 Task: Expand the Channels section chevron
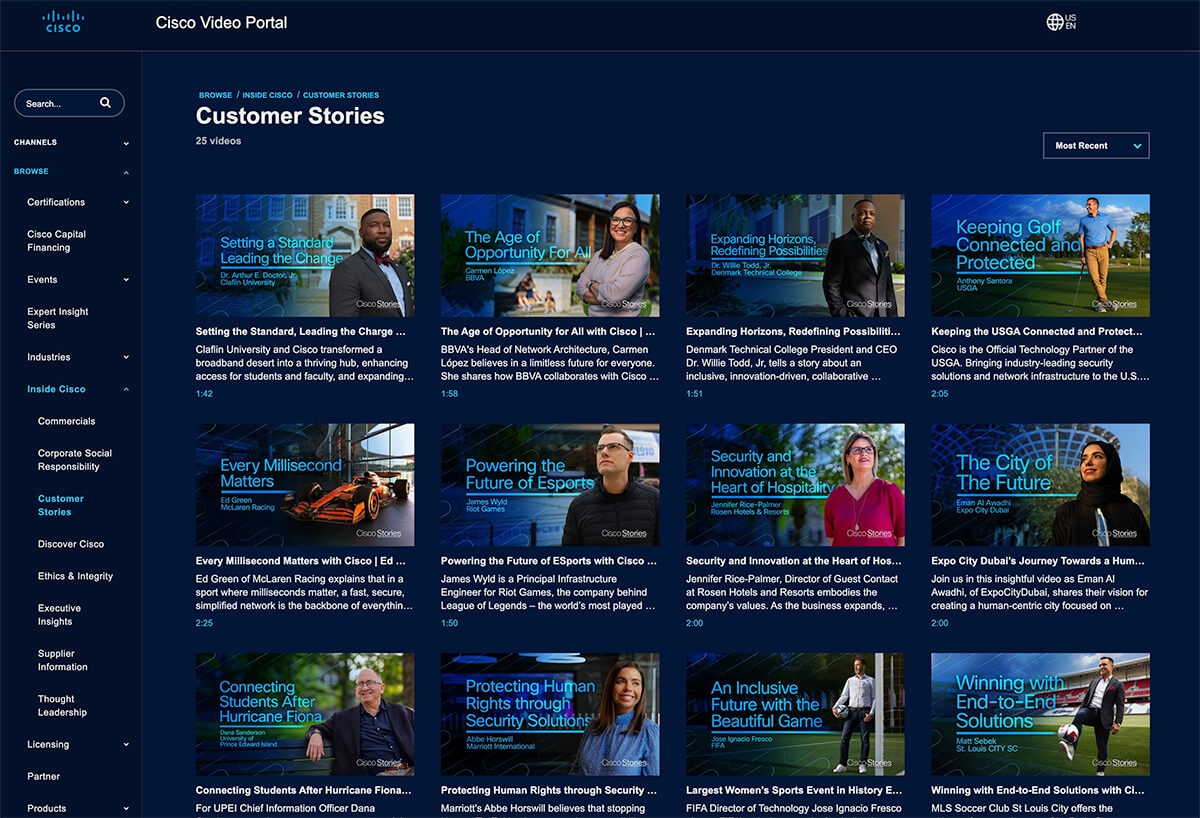coord(126,143)
